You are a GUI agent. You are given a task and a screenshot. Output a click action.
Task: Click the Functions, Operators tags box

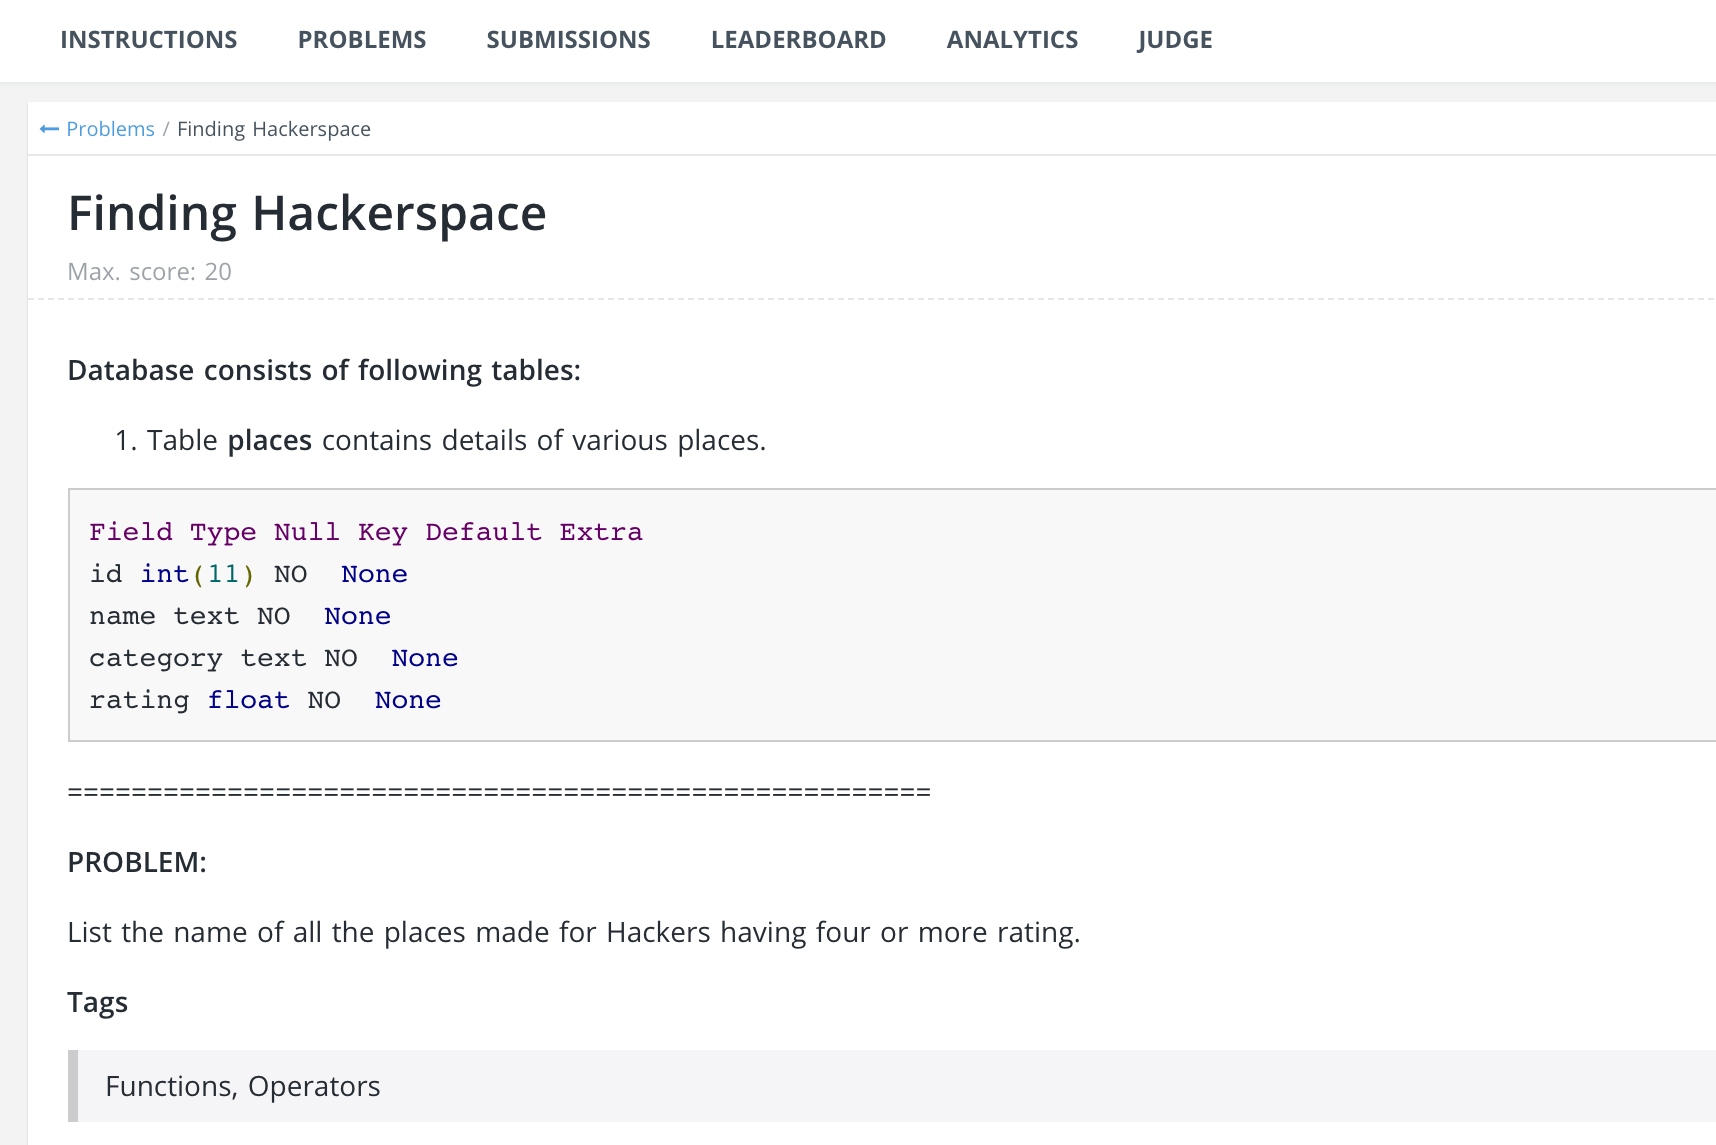click(243, 1086)
